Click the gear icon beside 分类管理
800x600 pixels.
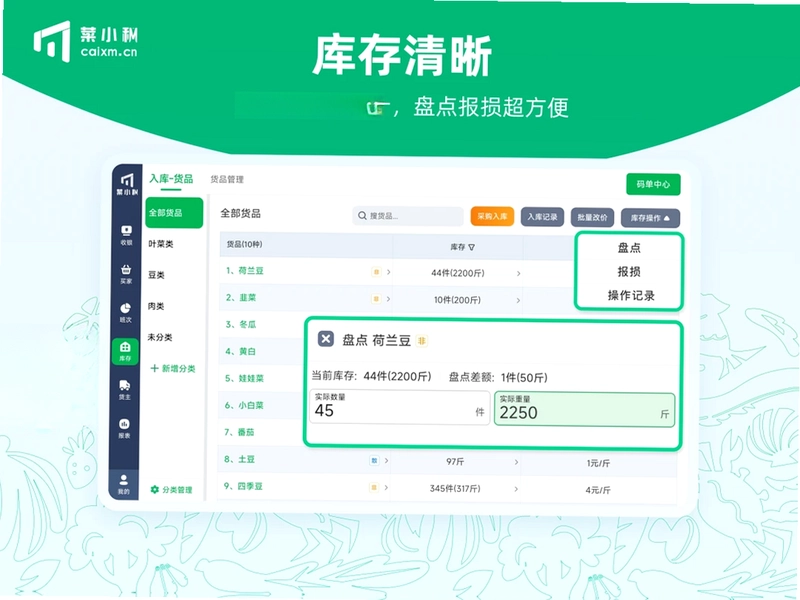pyautogui.click(x=155, y=489)
